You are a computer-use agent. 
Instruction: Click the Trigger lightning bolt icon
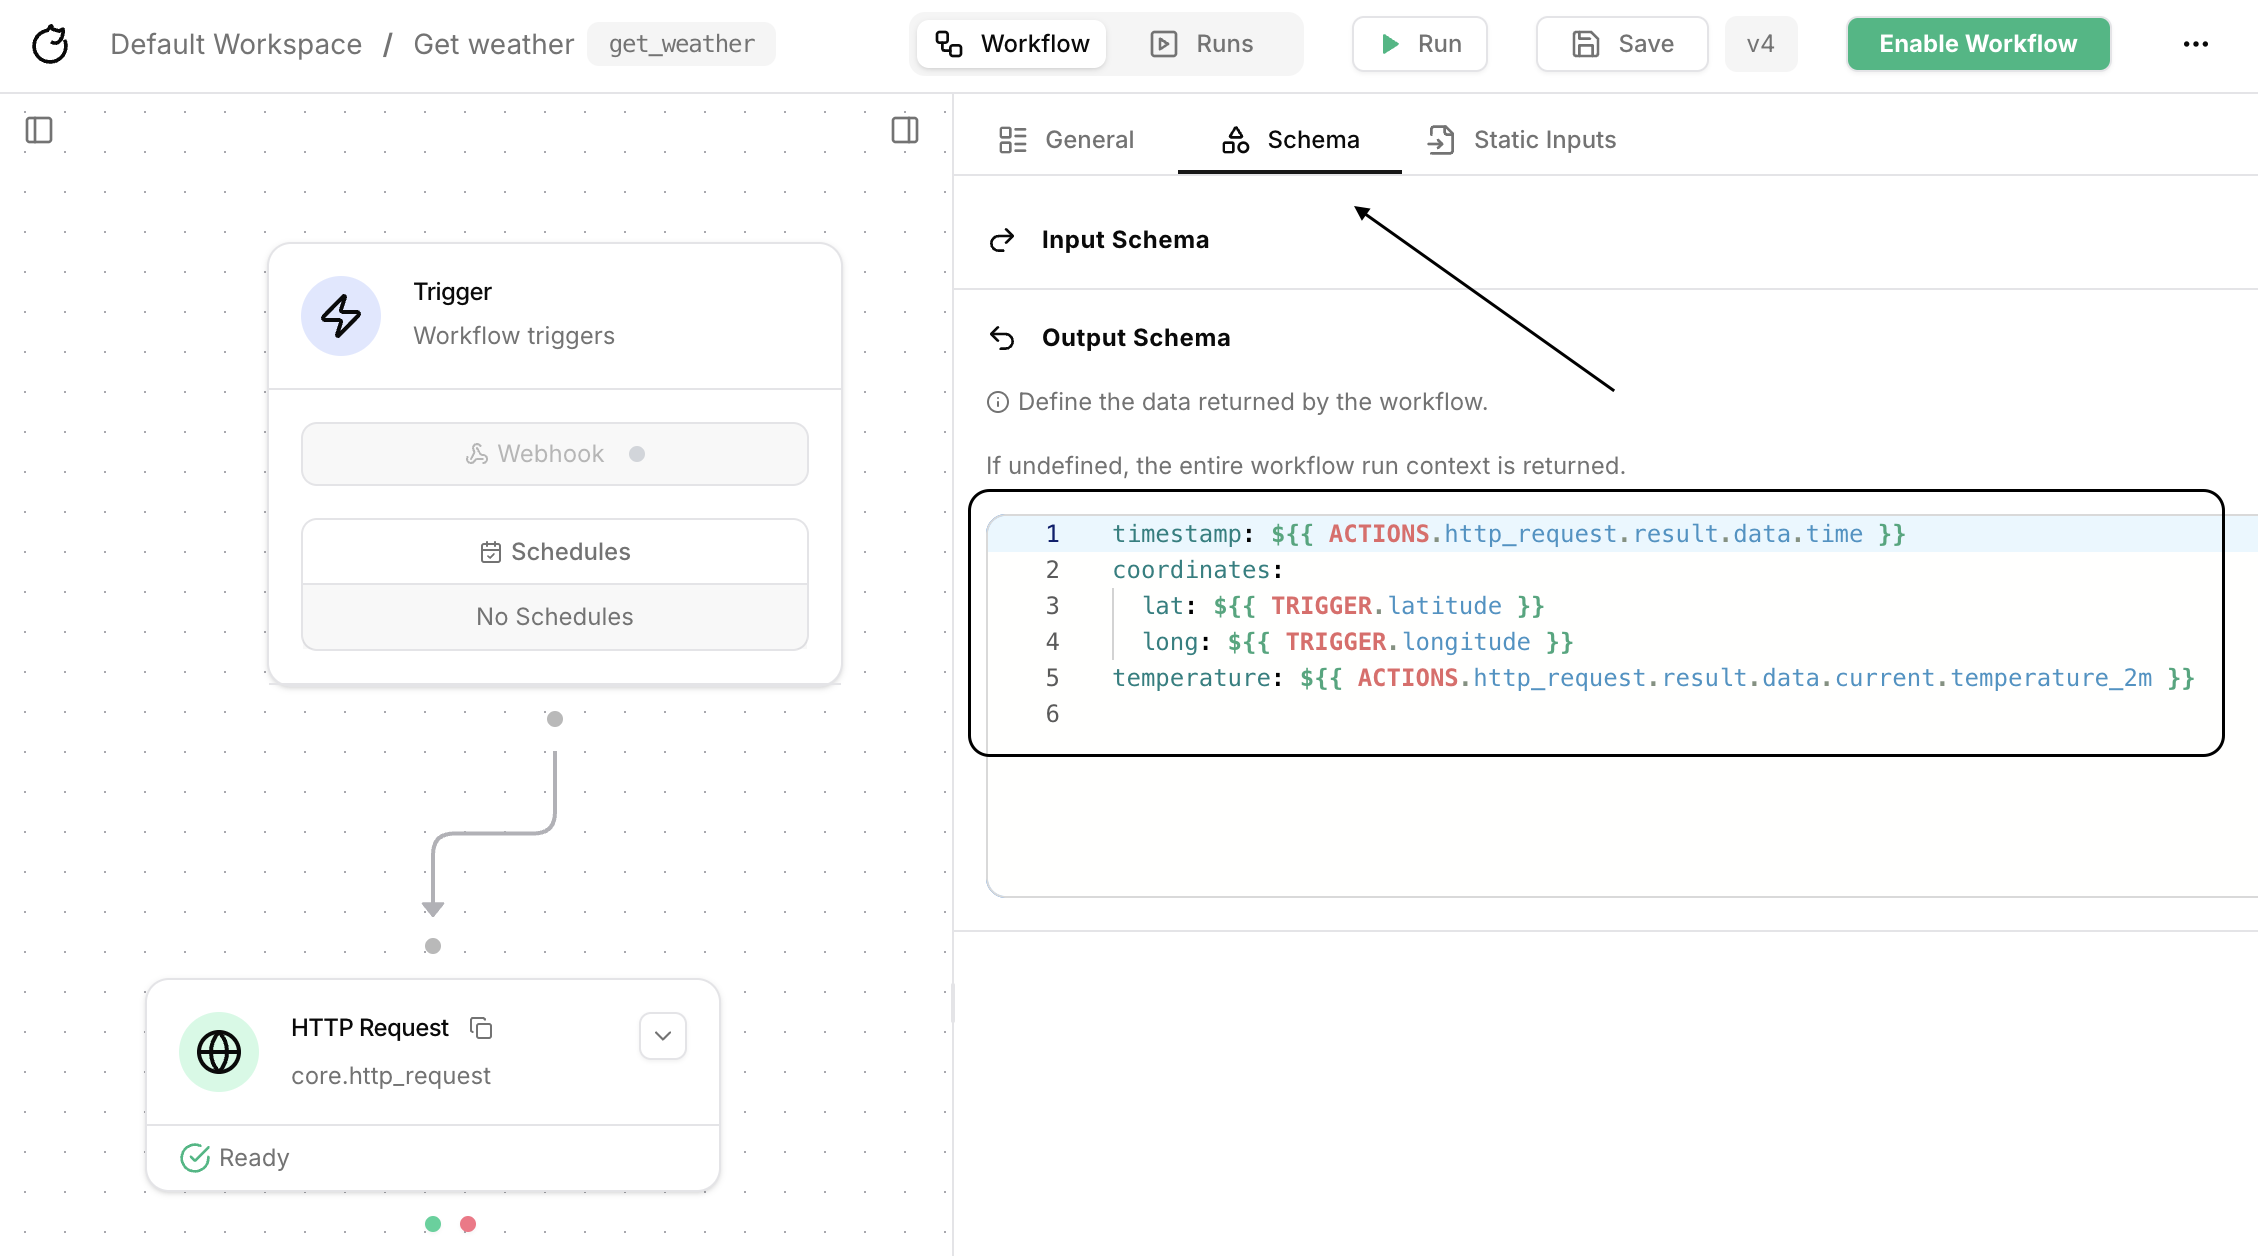pos(341,316)
